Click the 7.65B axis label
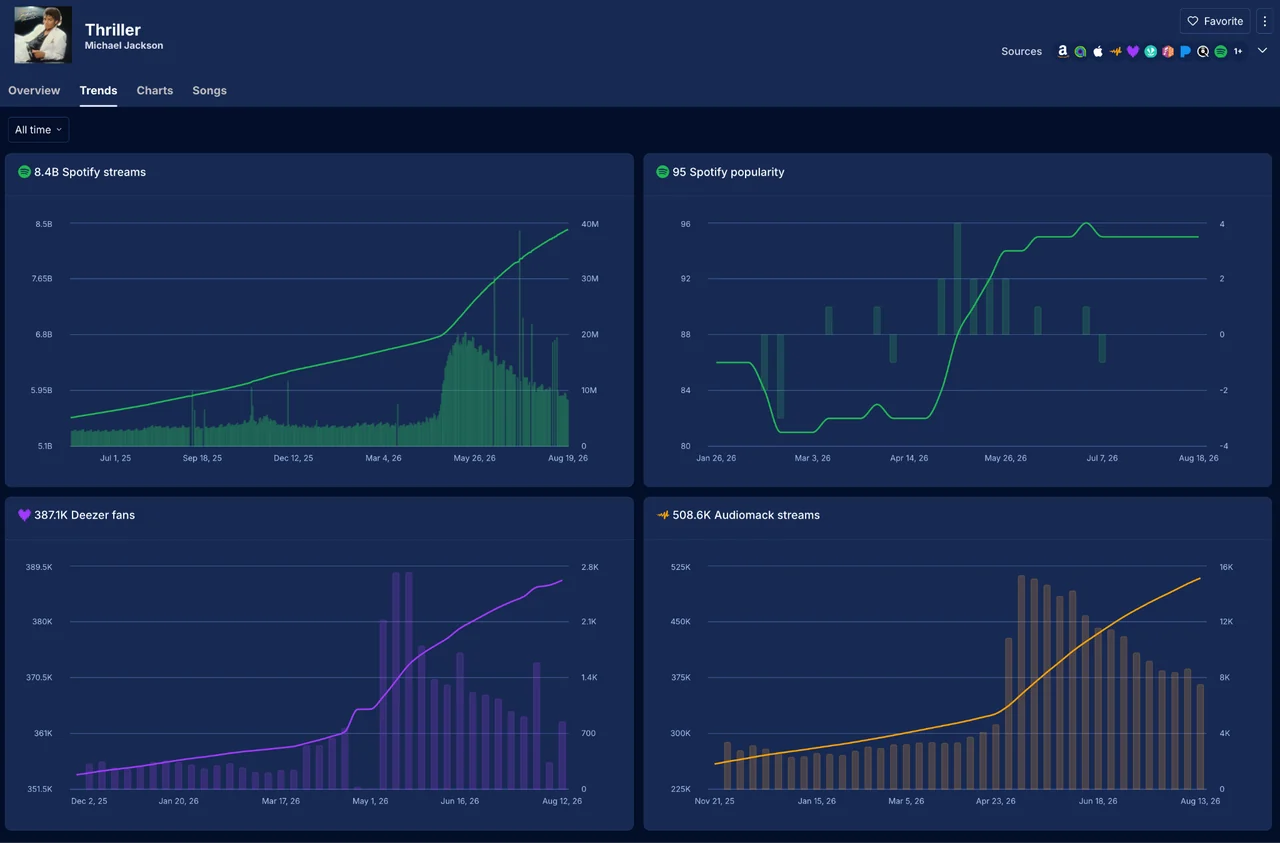 42,279
